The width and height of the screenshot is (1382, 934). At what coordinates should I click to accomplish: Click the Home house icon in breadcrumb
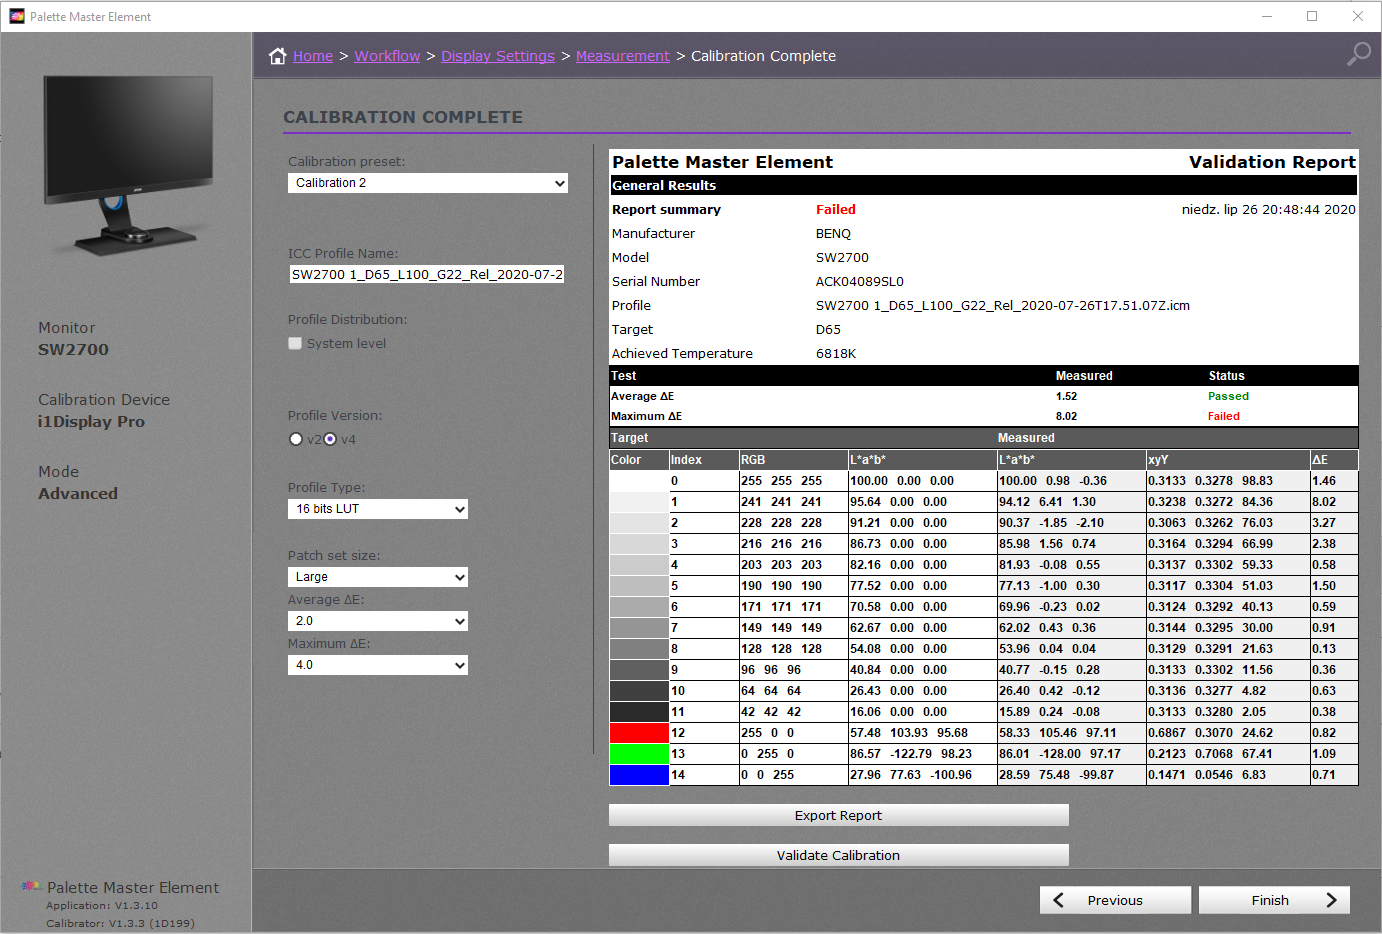tap(278, 56)
